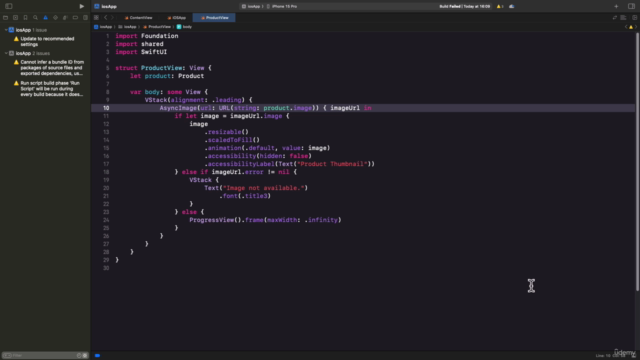
Task: Open the Report navigator icon
Action: tap(85, 18)
